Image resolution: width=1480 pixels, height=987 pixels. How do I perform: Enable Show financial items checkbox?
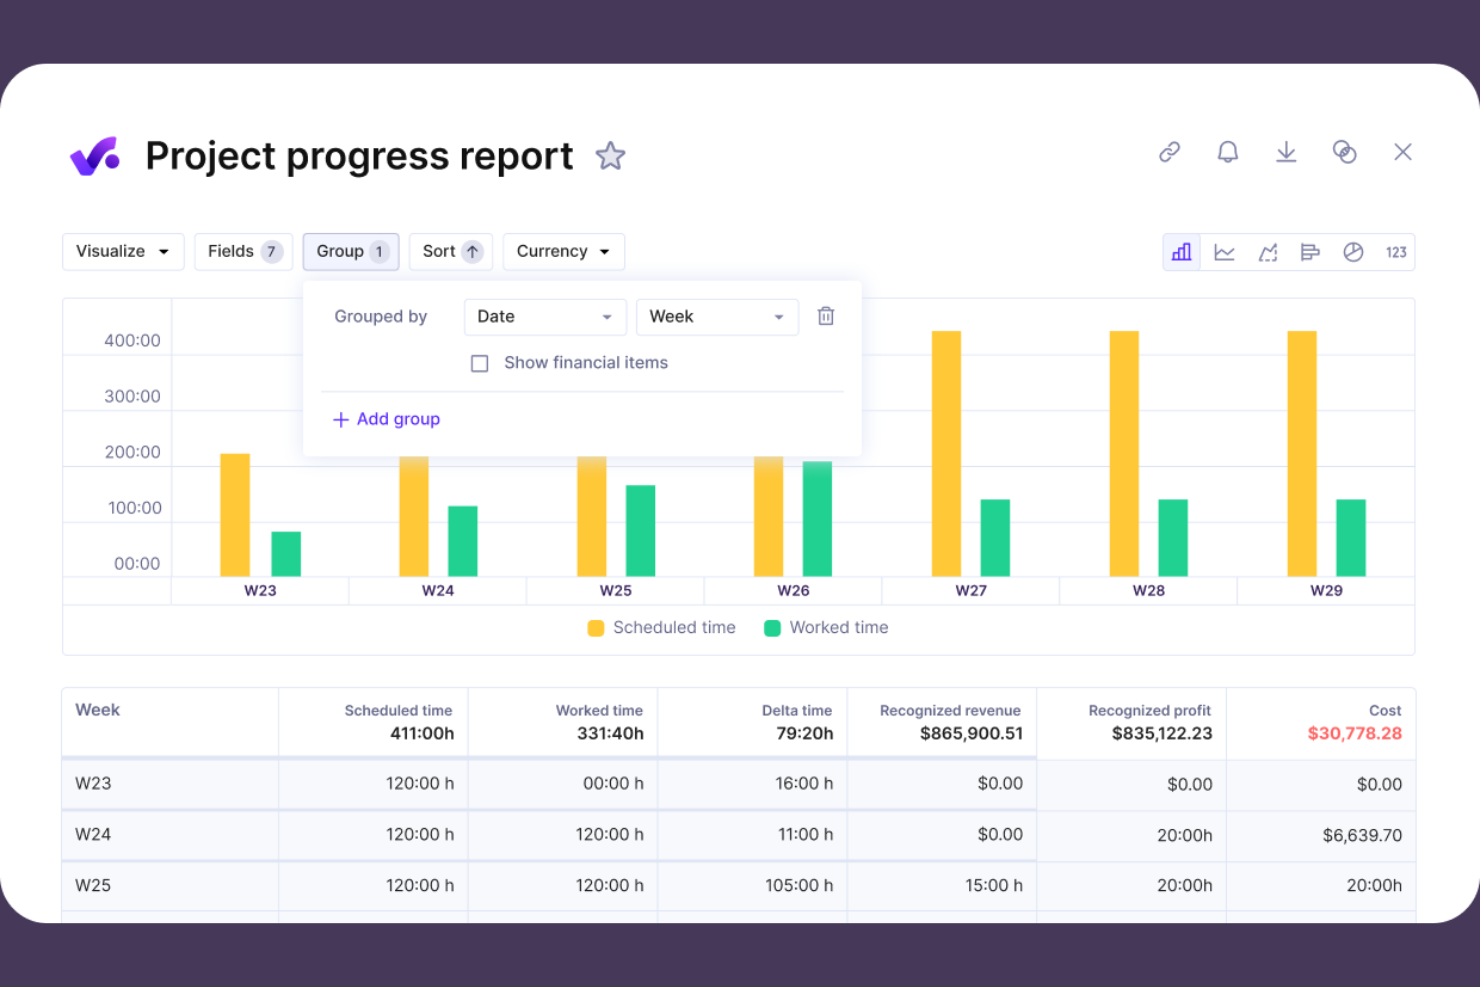(x=480, y=363)
